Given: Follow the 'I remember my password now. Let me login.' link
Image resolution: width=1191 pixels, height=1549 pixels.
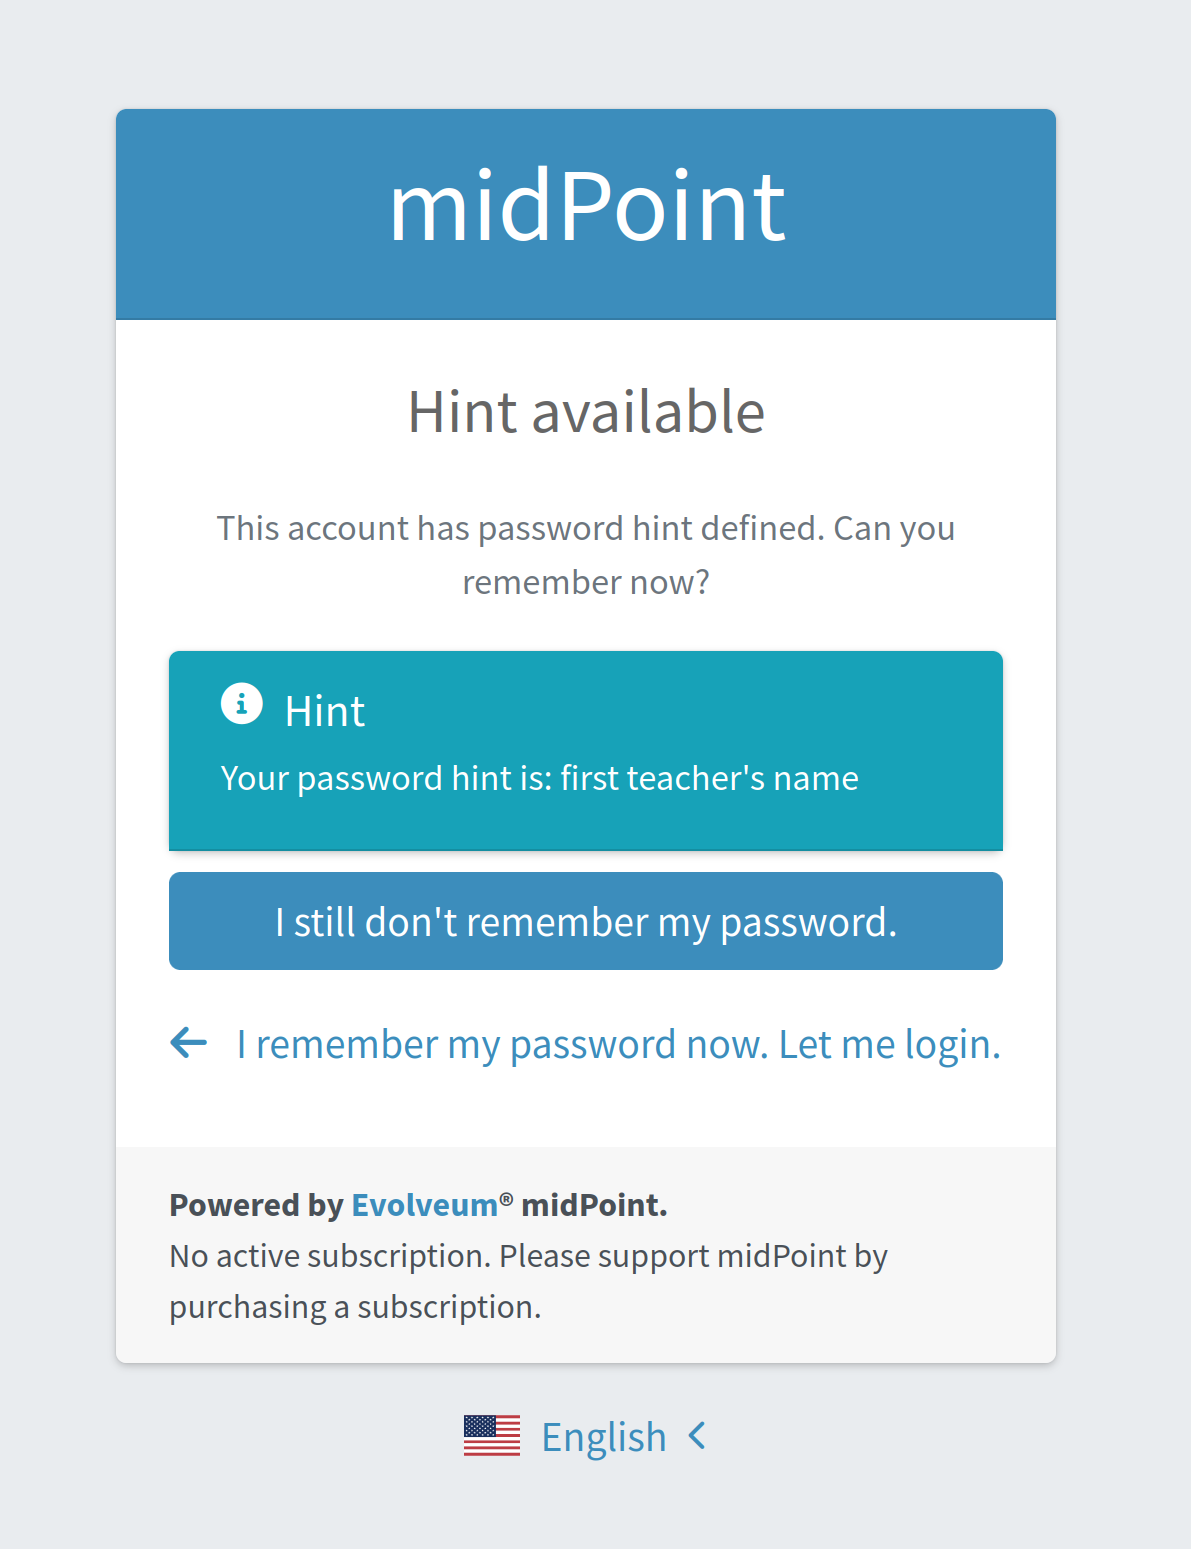Looking at the screenshot, I should [x=618, y=1043].
